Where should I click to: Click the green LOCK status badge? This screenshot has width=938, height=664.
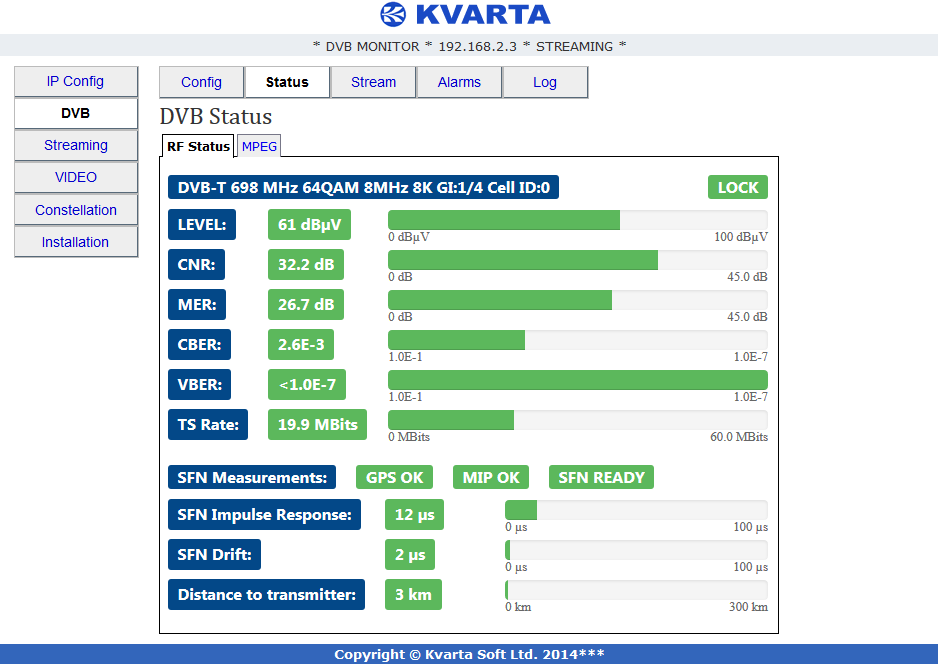738,187
